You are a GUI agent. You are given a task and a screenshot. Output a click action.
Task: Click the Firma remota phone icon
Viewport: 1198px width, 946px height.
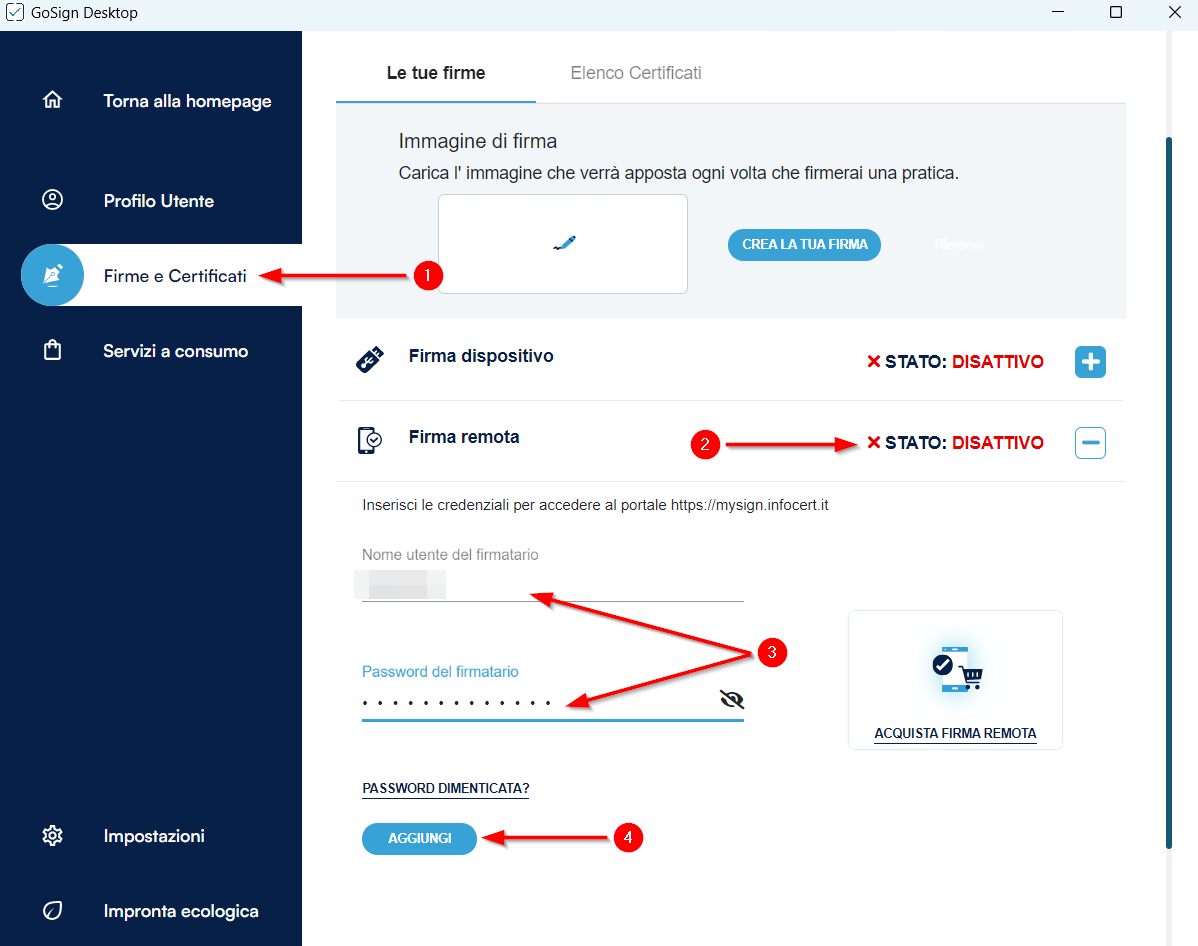pos(370,440)
